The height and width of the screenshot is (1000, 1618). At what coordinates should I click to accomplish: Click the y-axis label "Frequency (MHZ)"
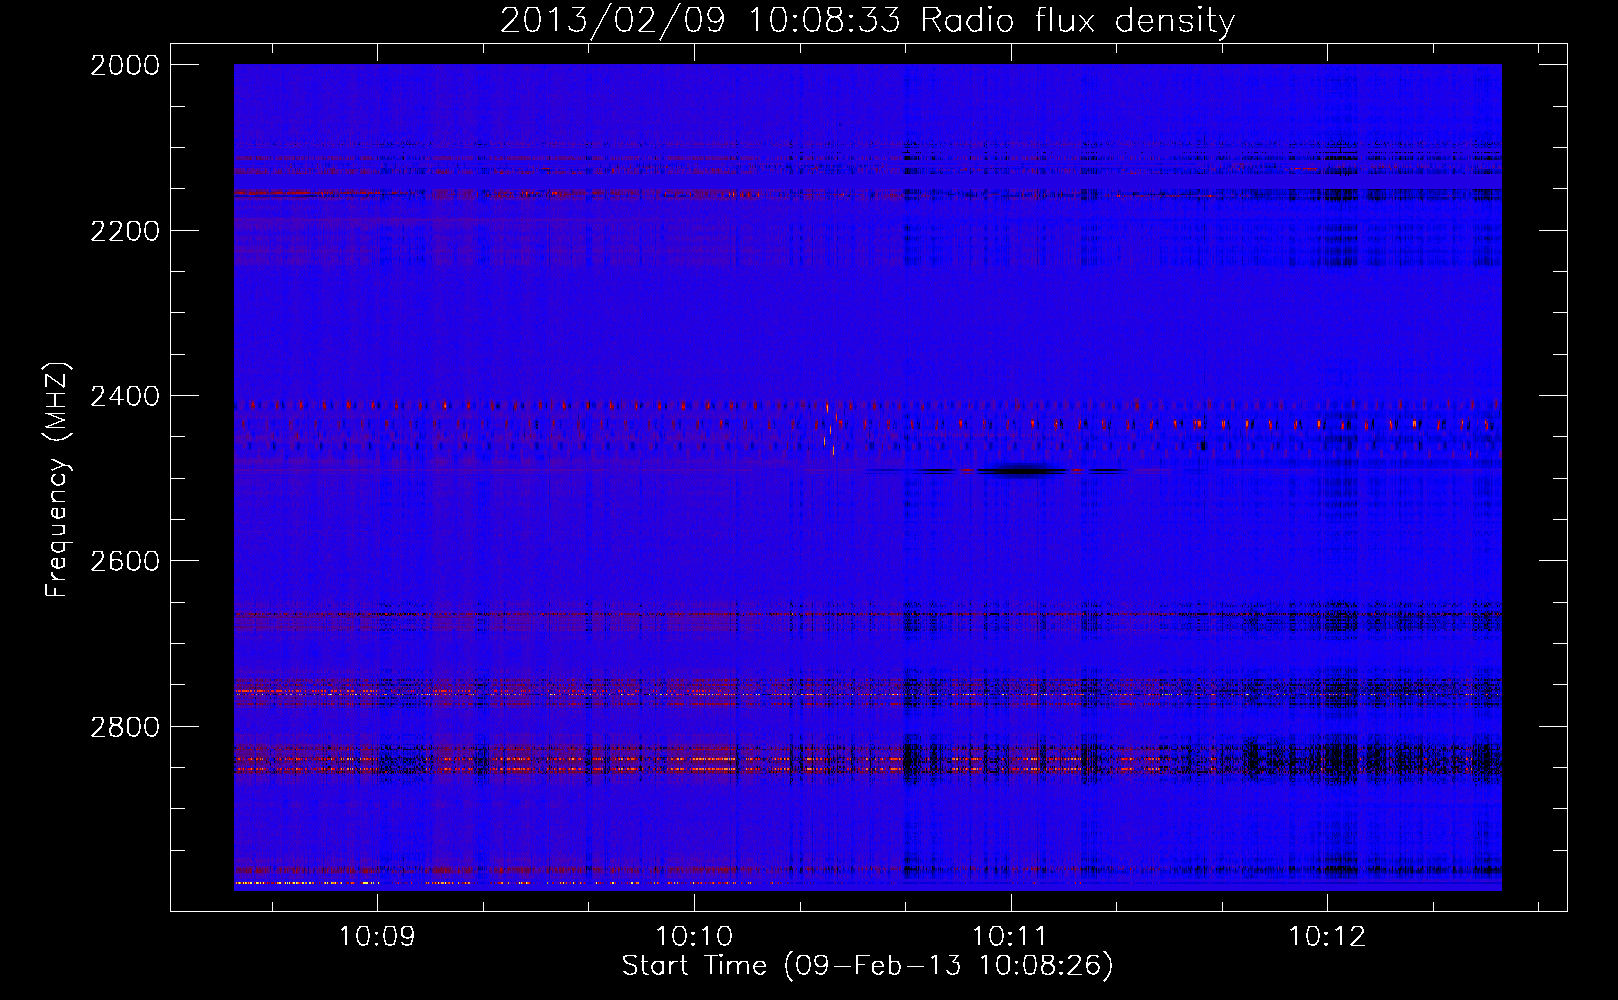point(57,480)
